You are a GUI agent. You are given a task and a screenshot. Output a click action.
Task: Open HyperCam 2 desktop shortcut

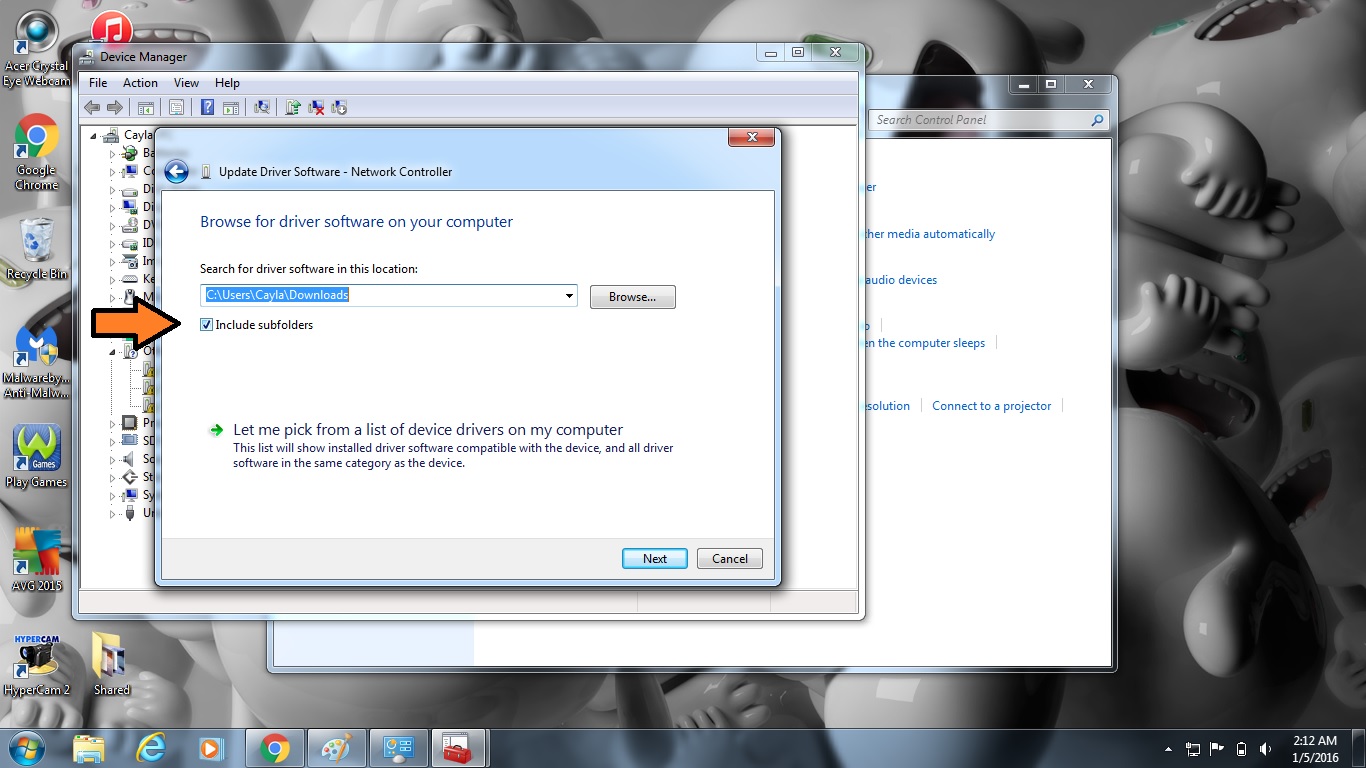tap(37, 664)
